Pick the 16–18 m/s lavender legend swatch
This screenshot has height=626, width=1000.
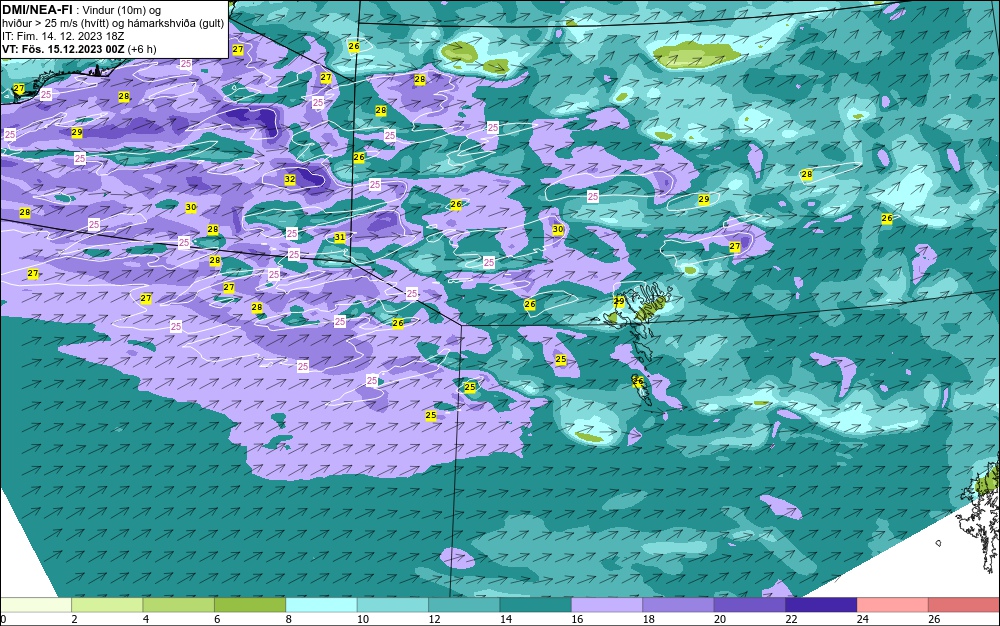click(x=607, y=605)
